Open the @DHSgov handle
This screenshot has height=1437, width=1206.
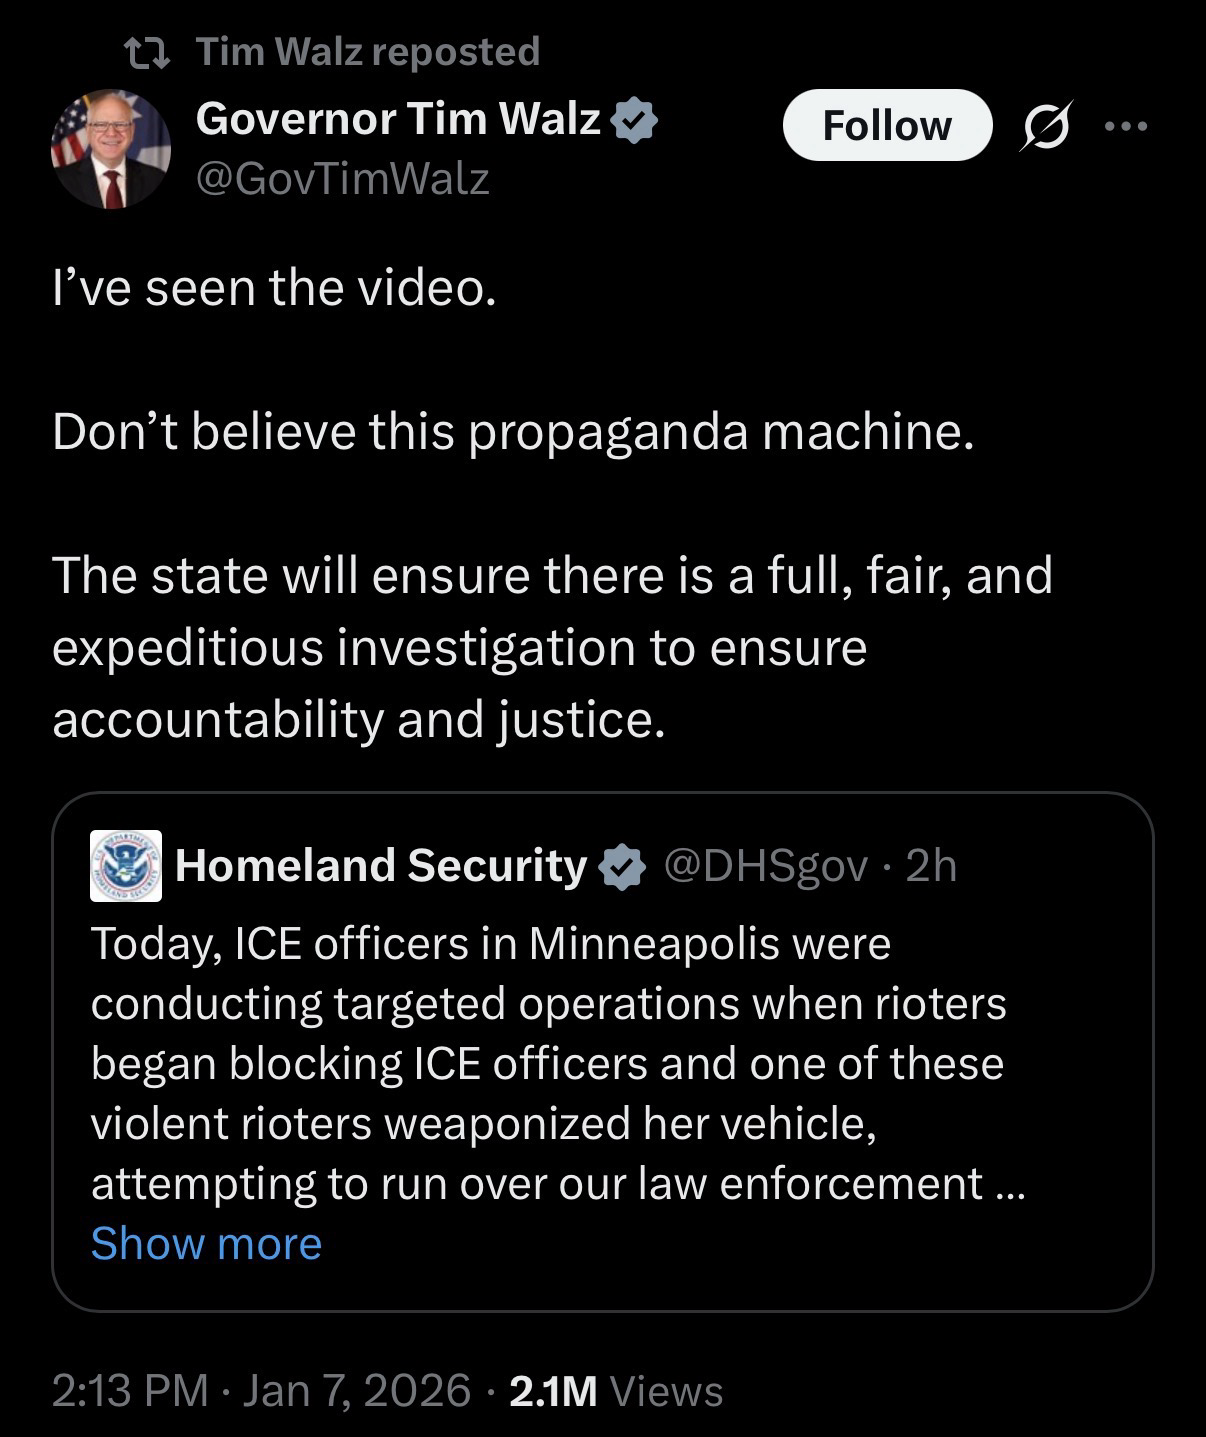765,866
